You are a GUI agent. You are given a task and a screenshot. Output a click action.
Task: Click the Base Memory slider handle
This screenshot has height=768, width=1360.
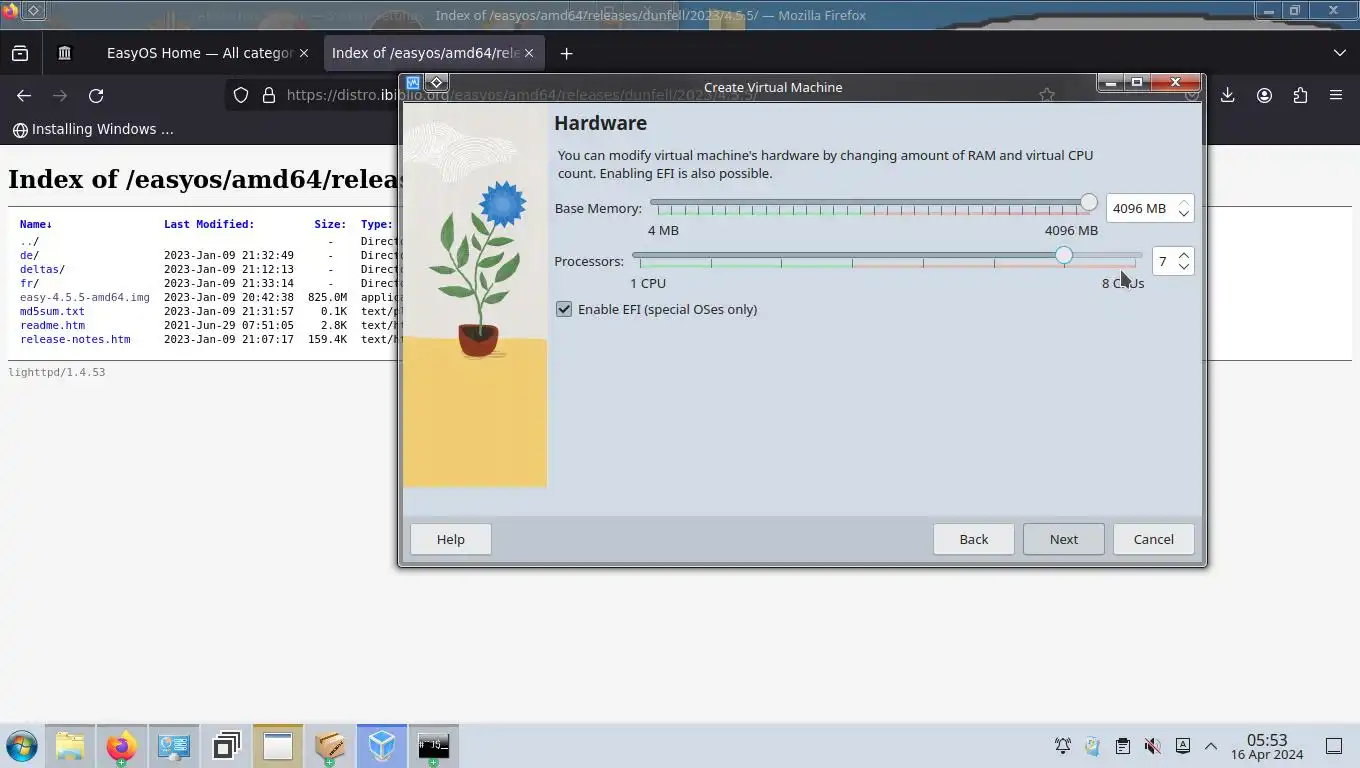click(1088, 202)
